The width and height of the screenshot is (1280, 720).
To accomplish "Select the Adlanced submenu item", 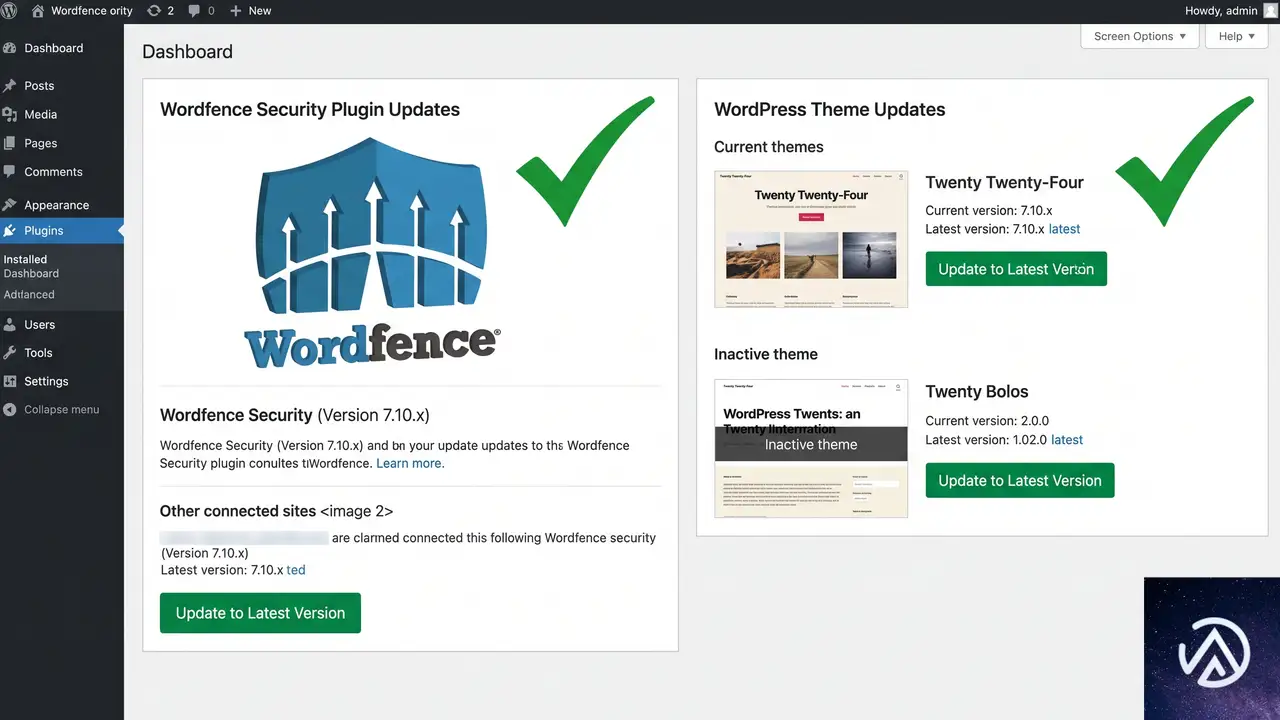I will point(29,294).
